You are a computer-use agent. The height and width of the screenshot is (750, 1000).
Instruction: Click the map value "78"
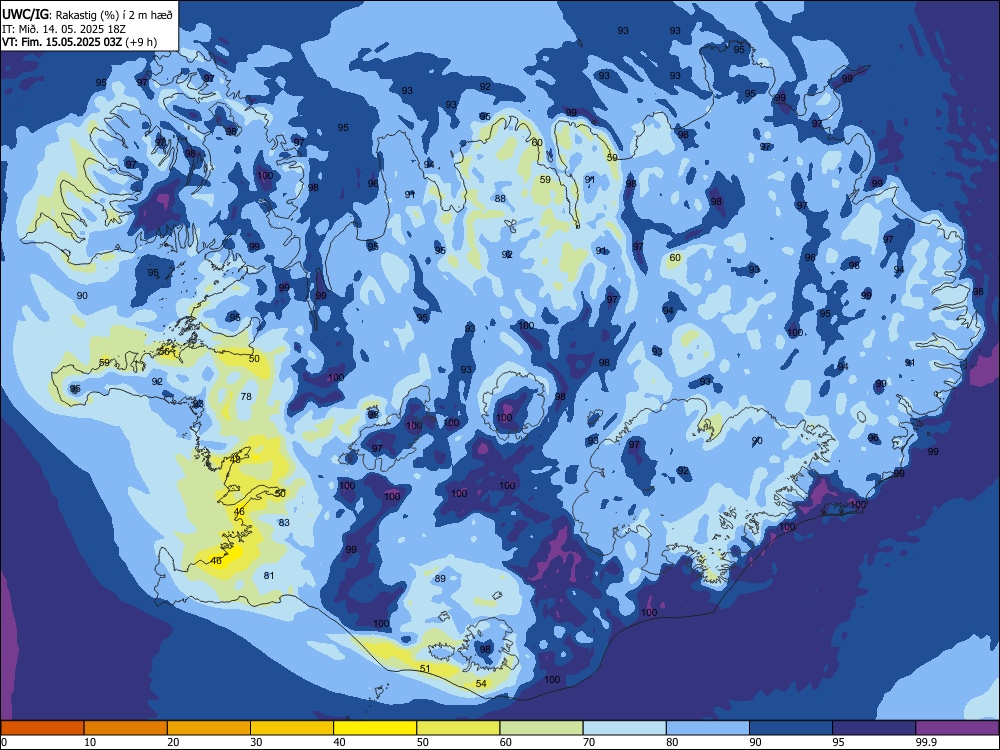coord(246,396)
